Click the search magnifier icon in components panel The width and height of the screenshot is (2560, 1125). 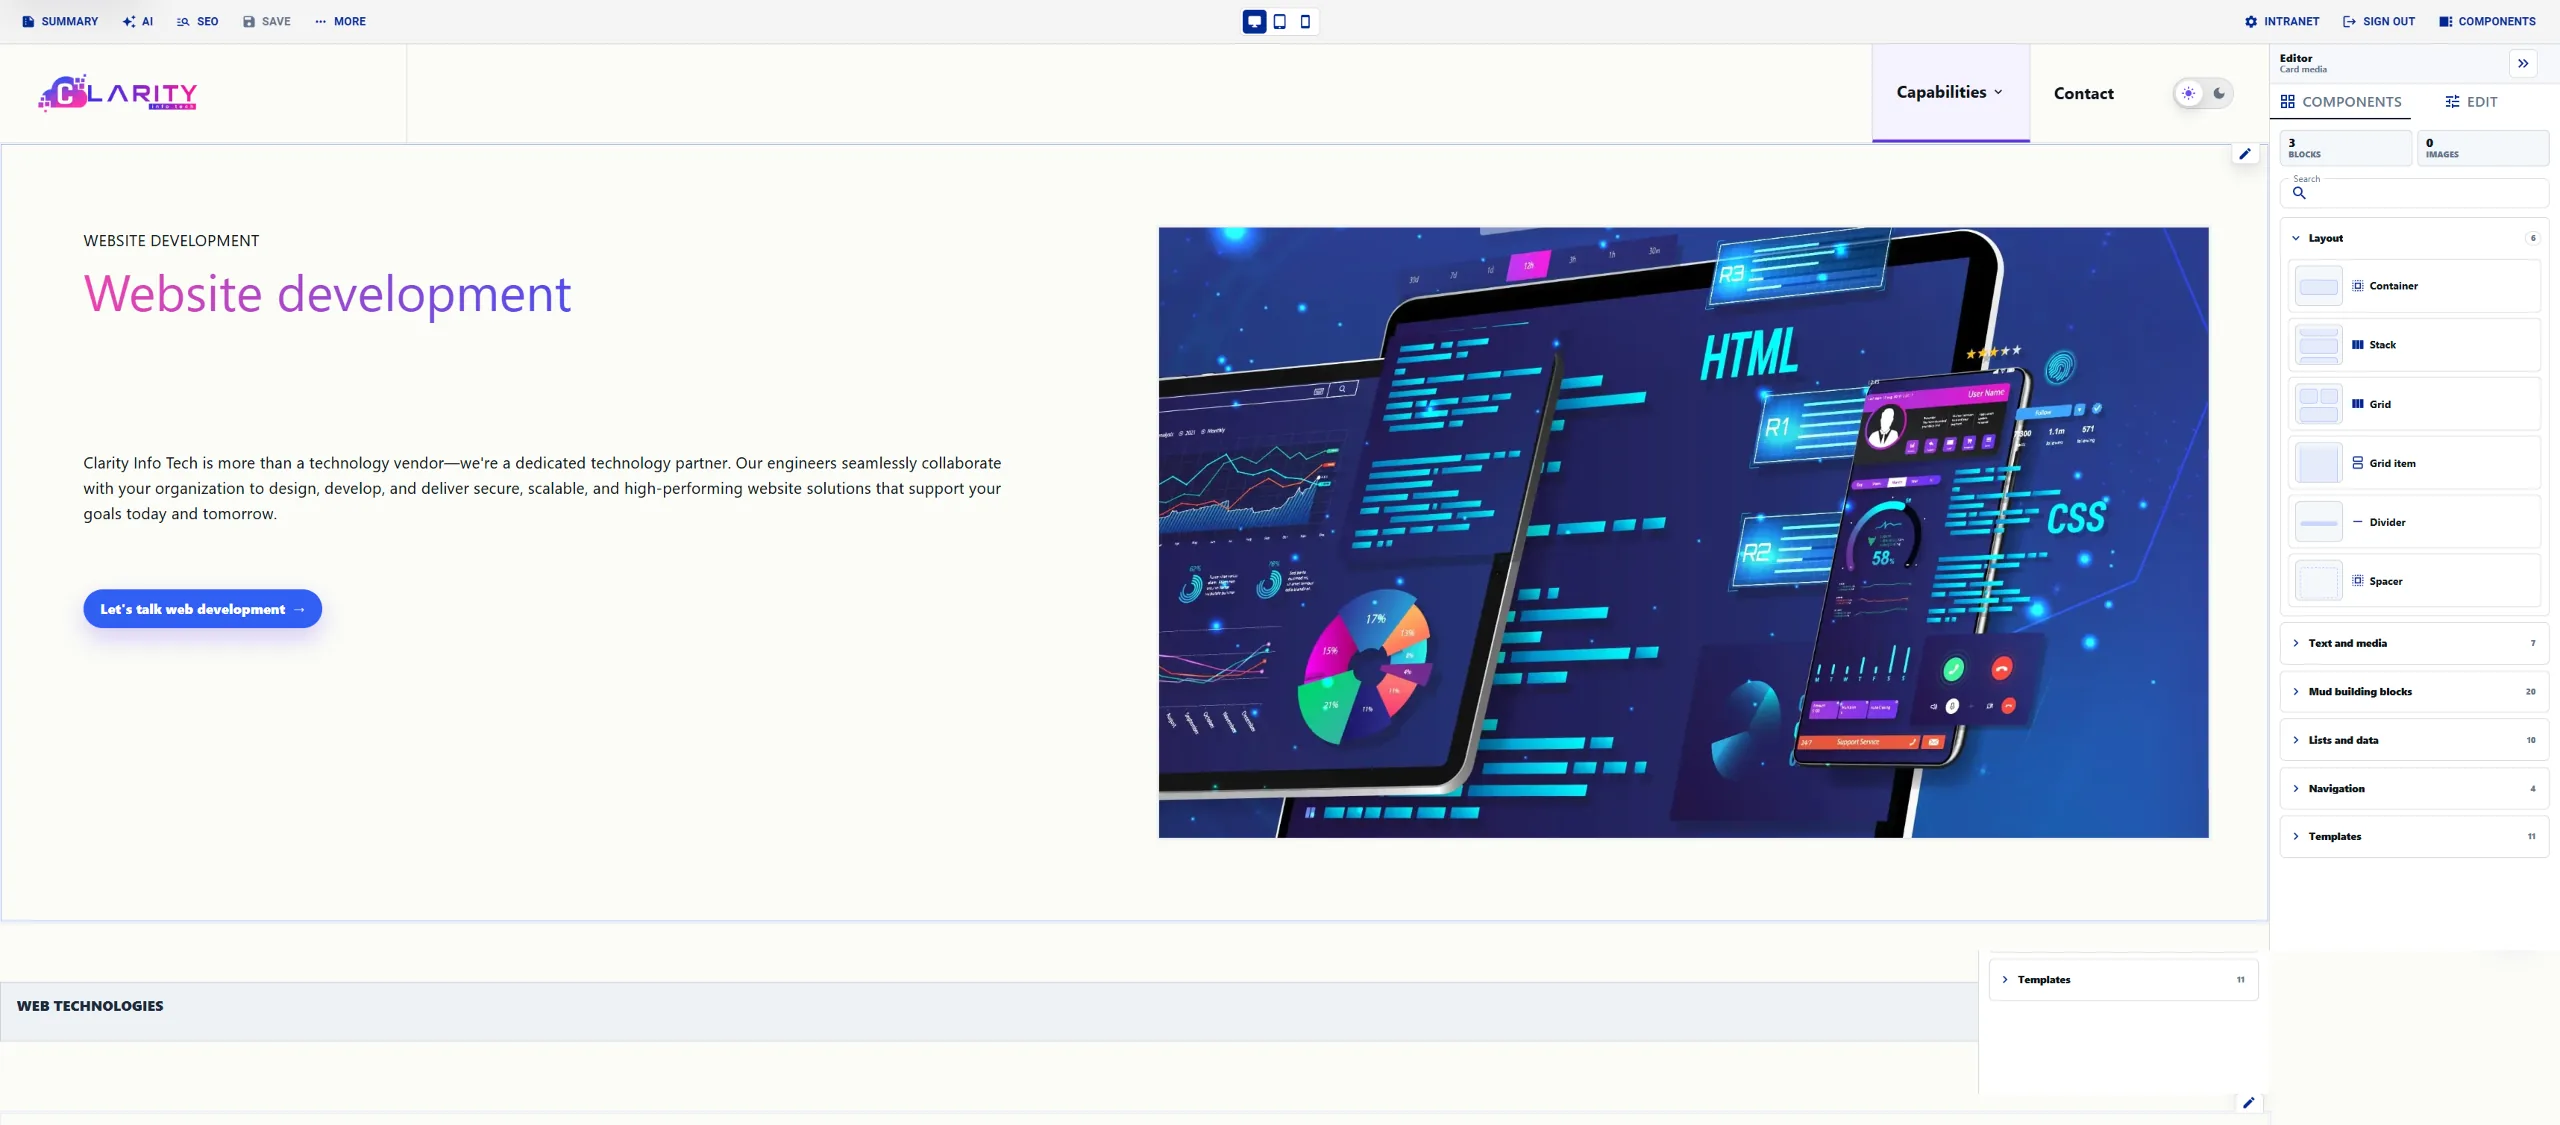point(2299,193)
